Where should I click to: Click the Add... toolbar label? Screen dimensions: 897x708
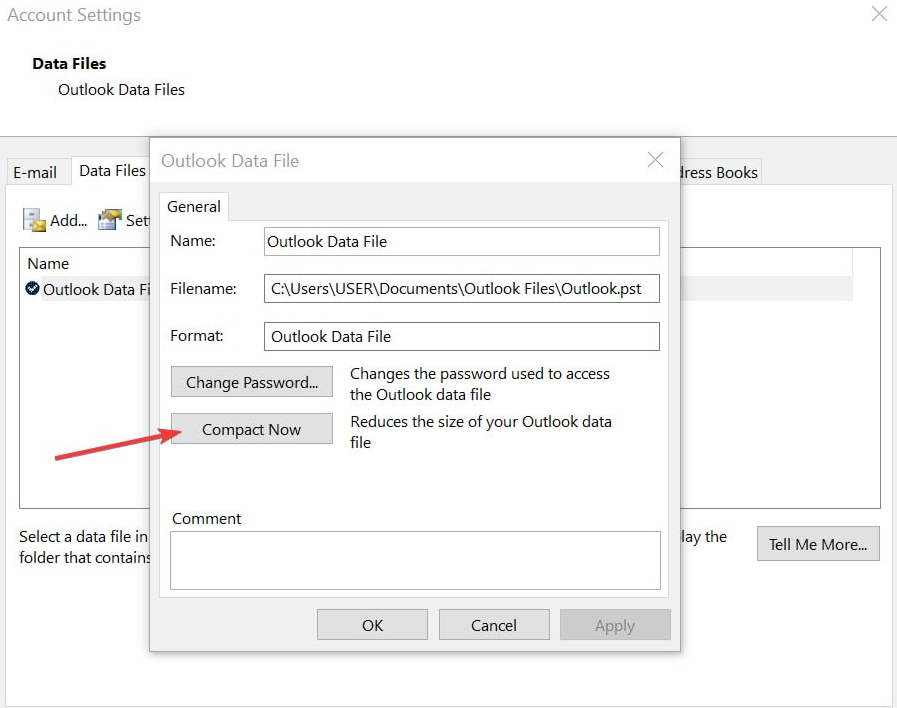(x=69, y=220)
